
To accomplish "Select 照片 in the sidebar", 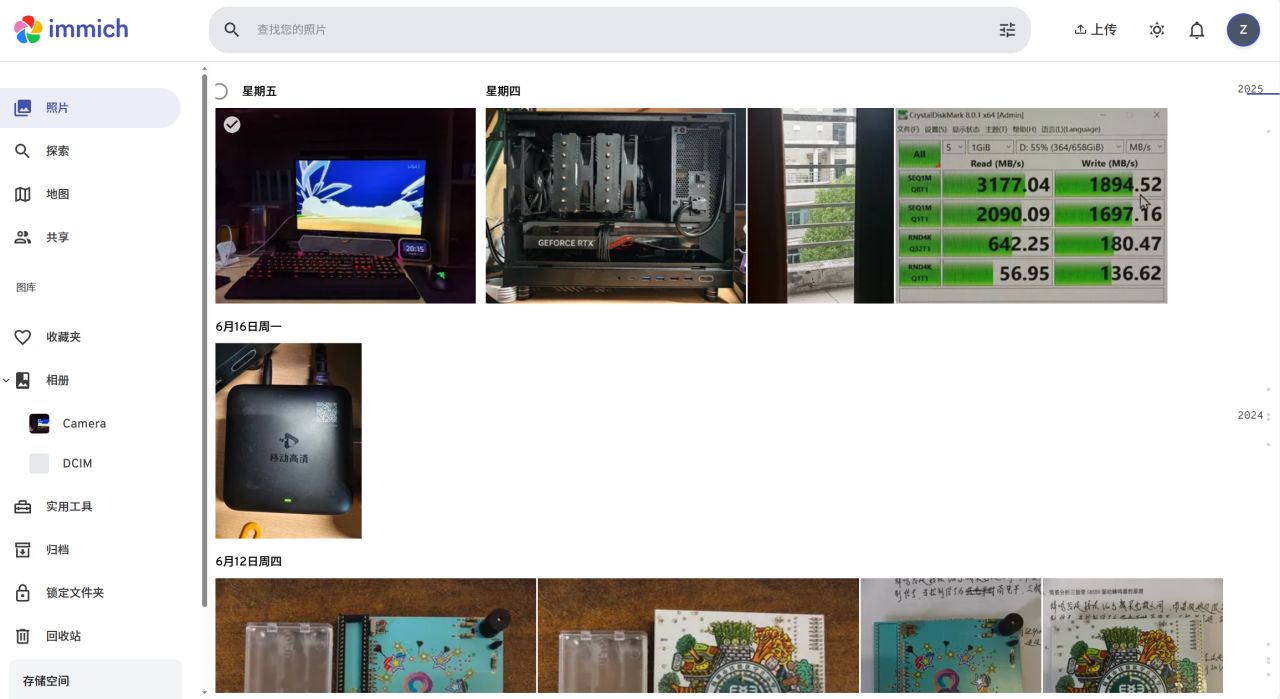I will point(90,108).
